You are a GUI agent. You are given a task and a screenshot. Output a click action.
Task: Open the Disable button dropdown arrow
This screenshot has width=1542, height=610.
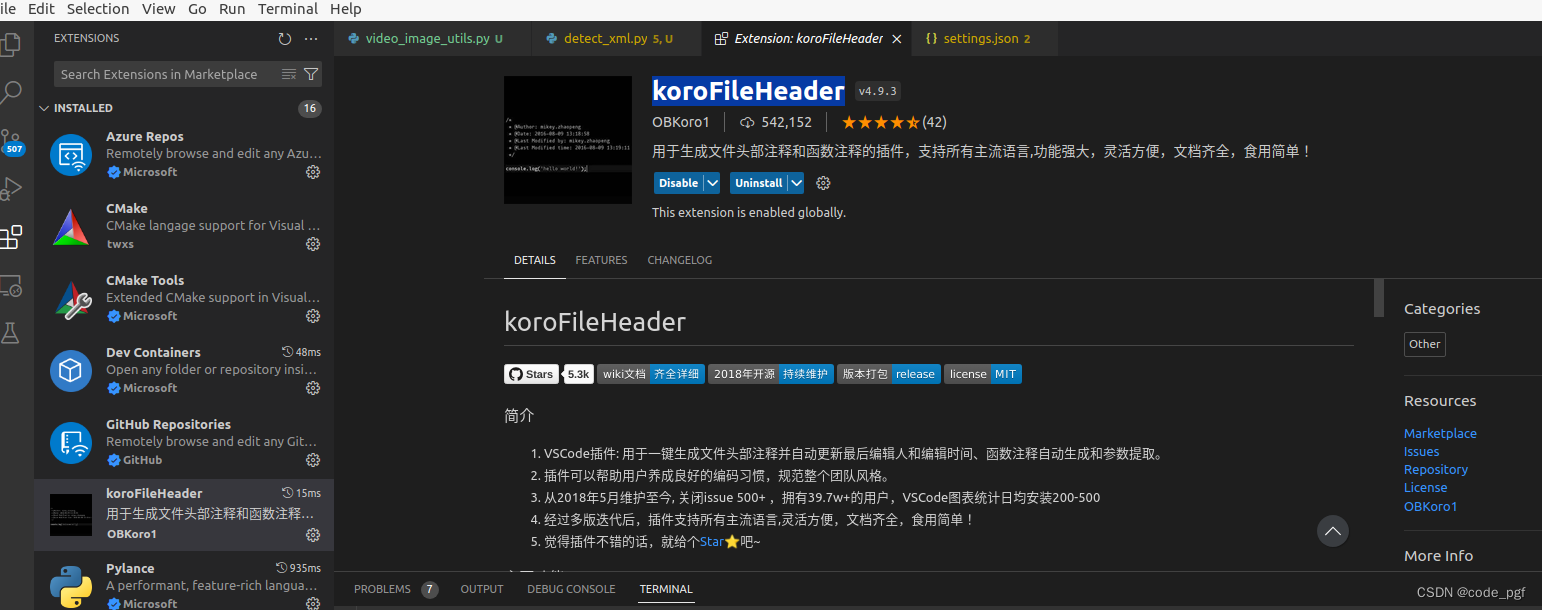tap(712, 183)
